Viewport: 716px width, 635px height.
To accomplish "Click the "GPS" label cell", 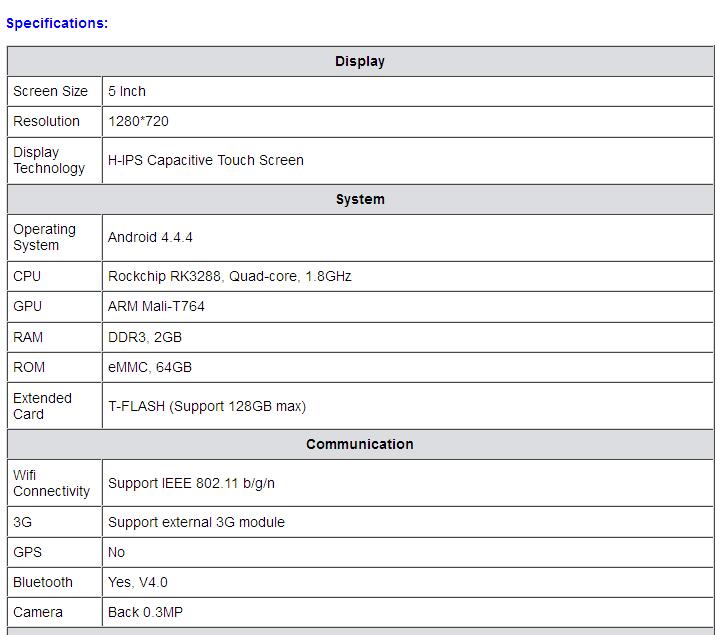I will click(54, 552).
